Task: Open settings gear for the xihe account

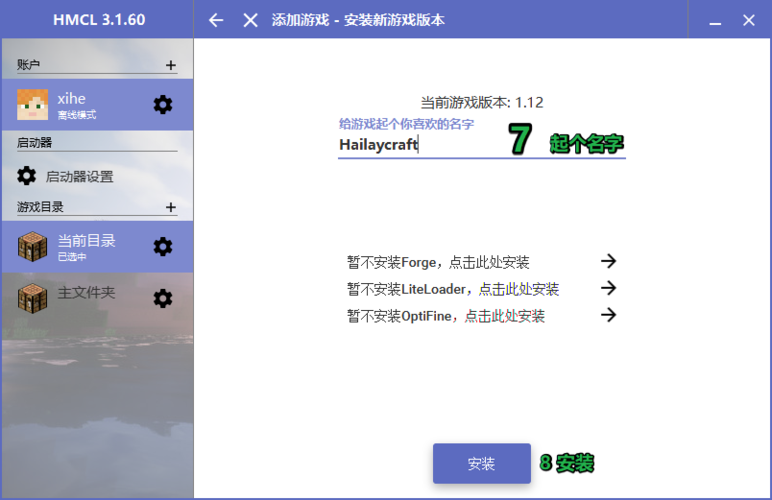Action: click(x=162, y=104)
